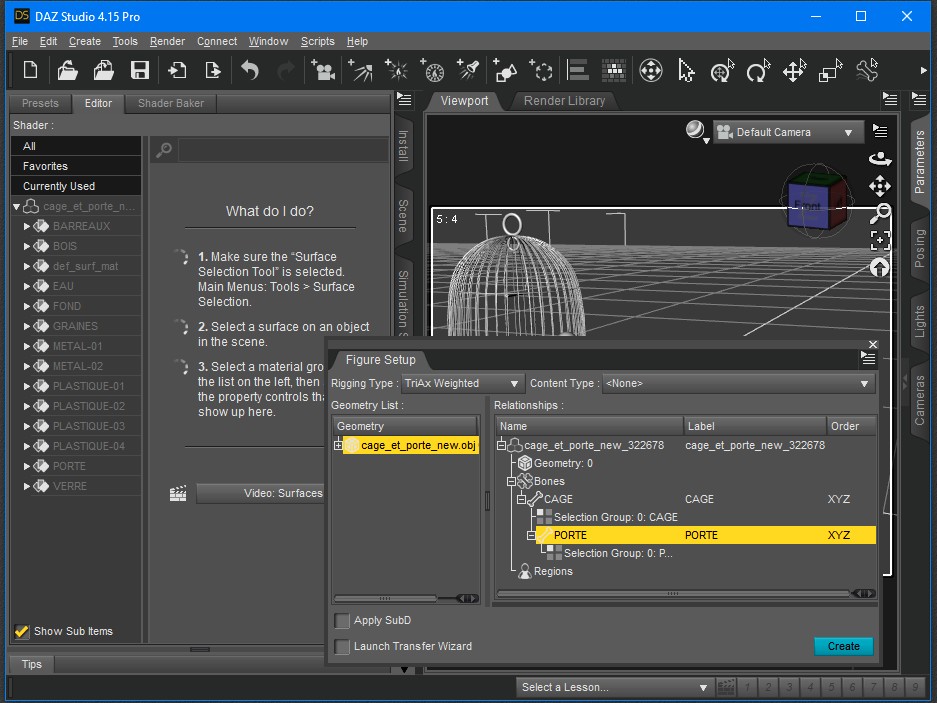Select the Joint Editor bone tool

click(x=867, y=71)
